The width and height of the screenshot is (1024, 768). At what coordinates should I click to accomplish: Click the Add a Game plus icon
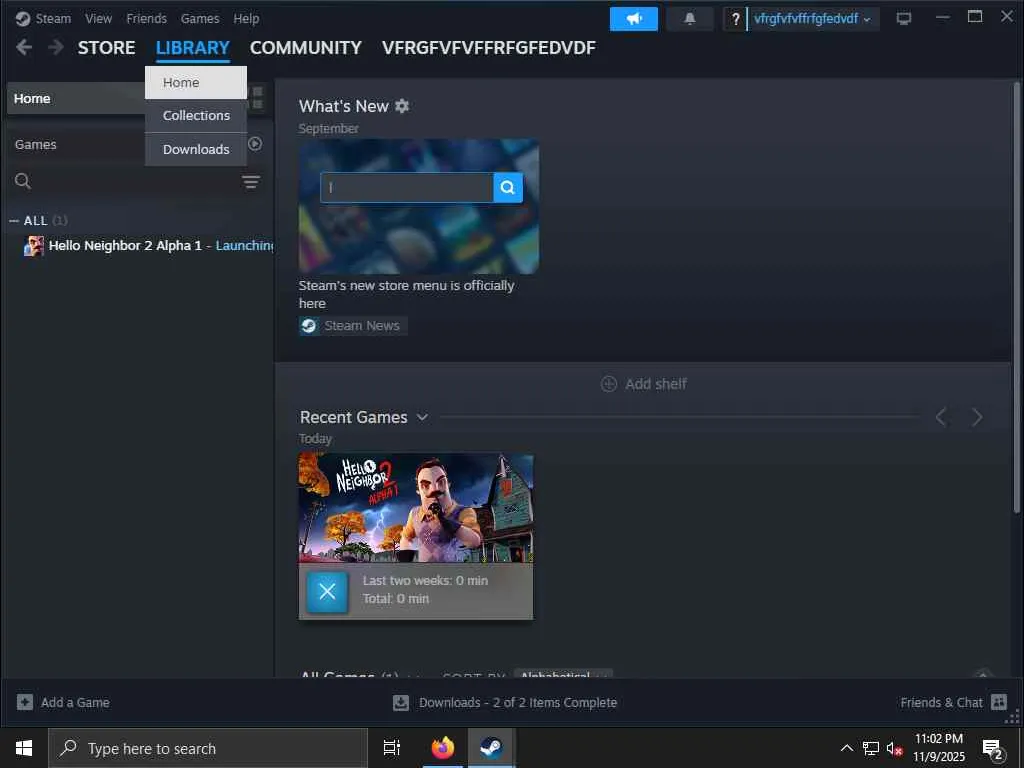click(25, 702)
